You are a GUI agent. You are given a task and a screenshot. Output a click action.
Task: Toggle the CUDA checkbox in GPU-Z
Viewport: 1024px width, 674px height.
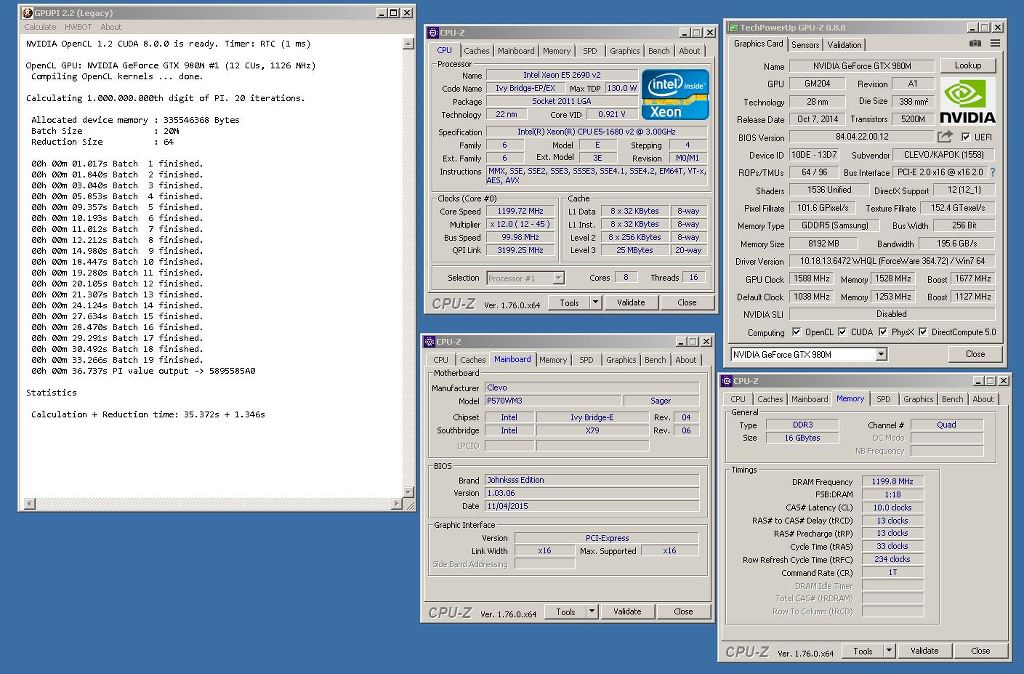tap(842, 332)
